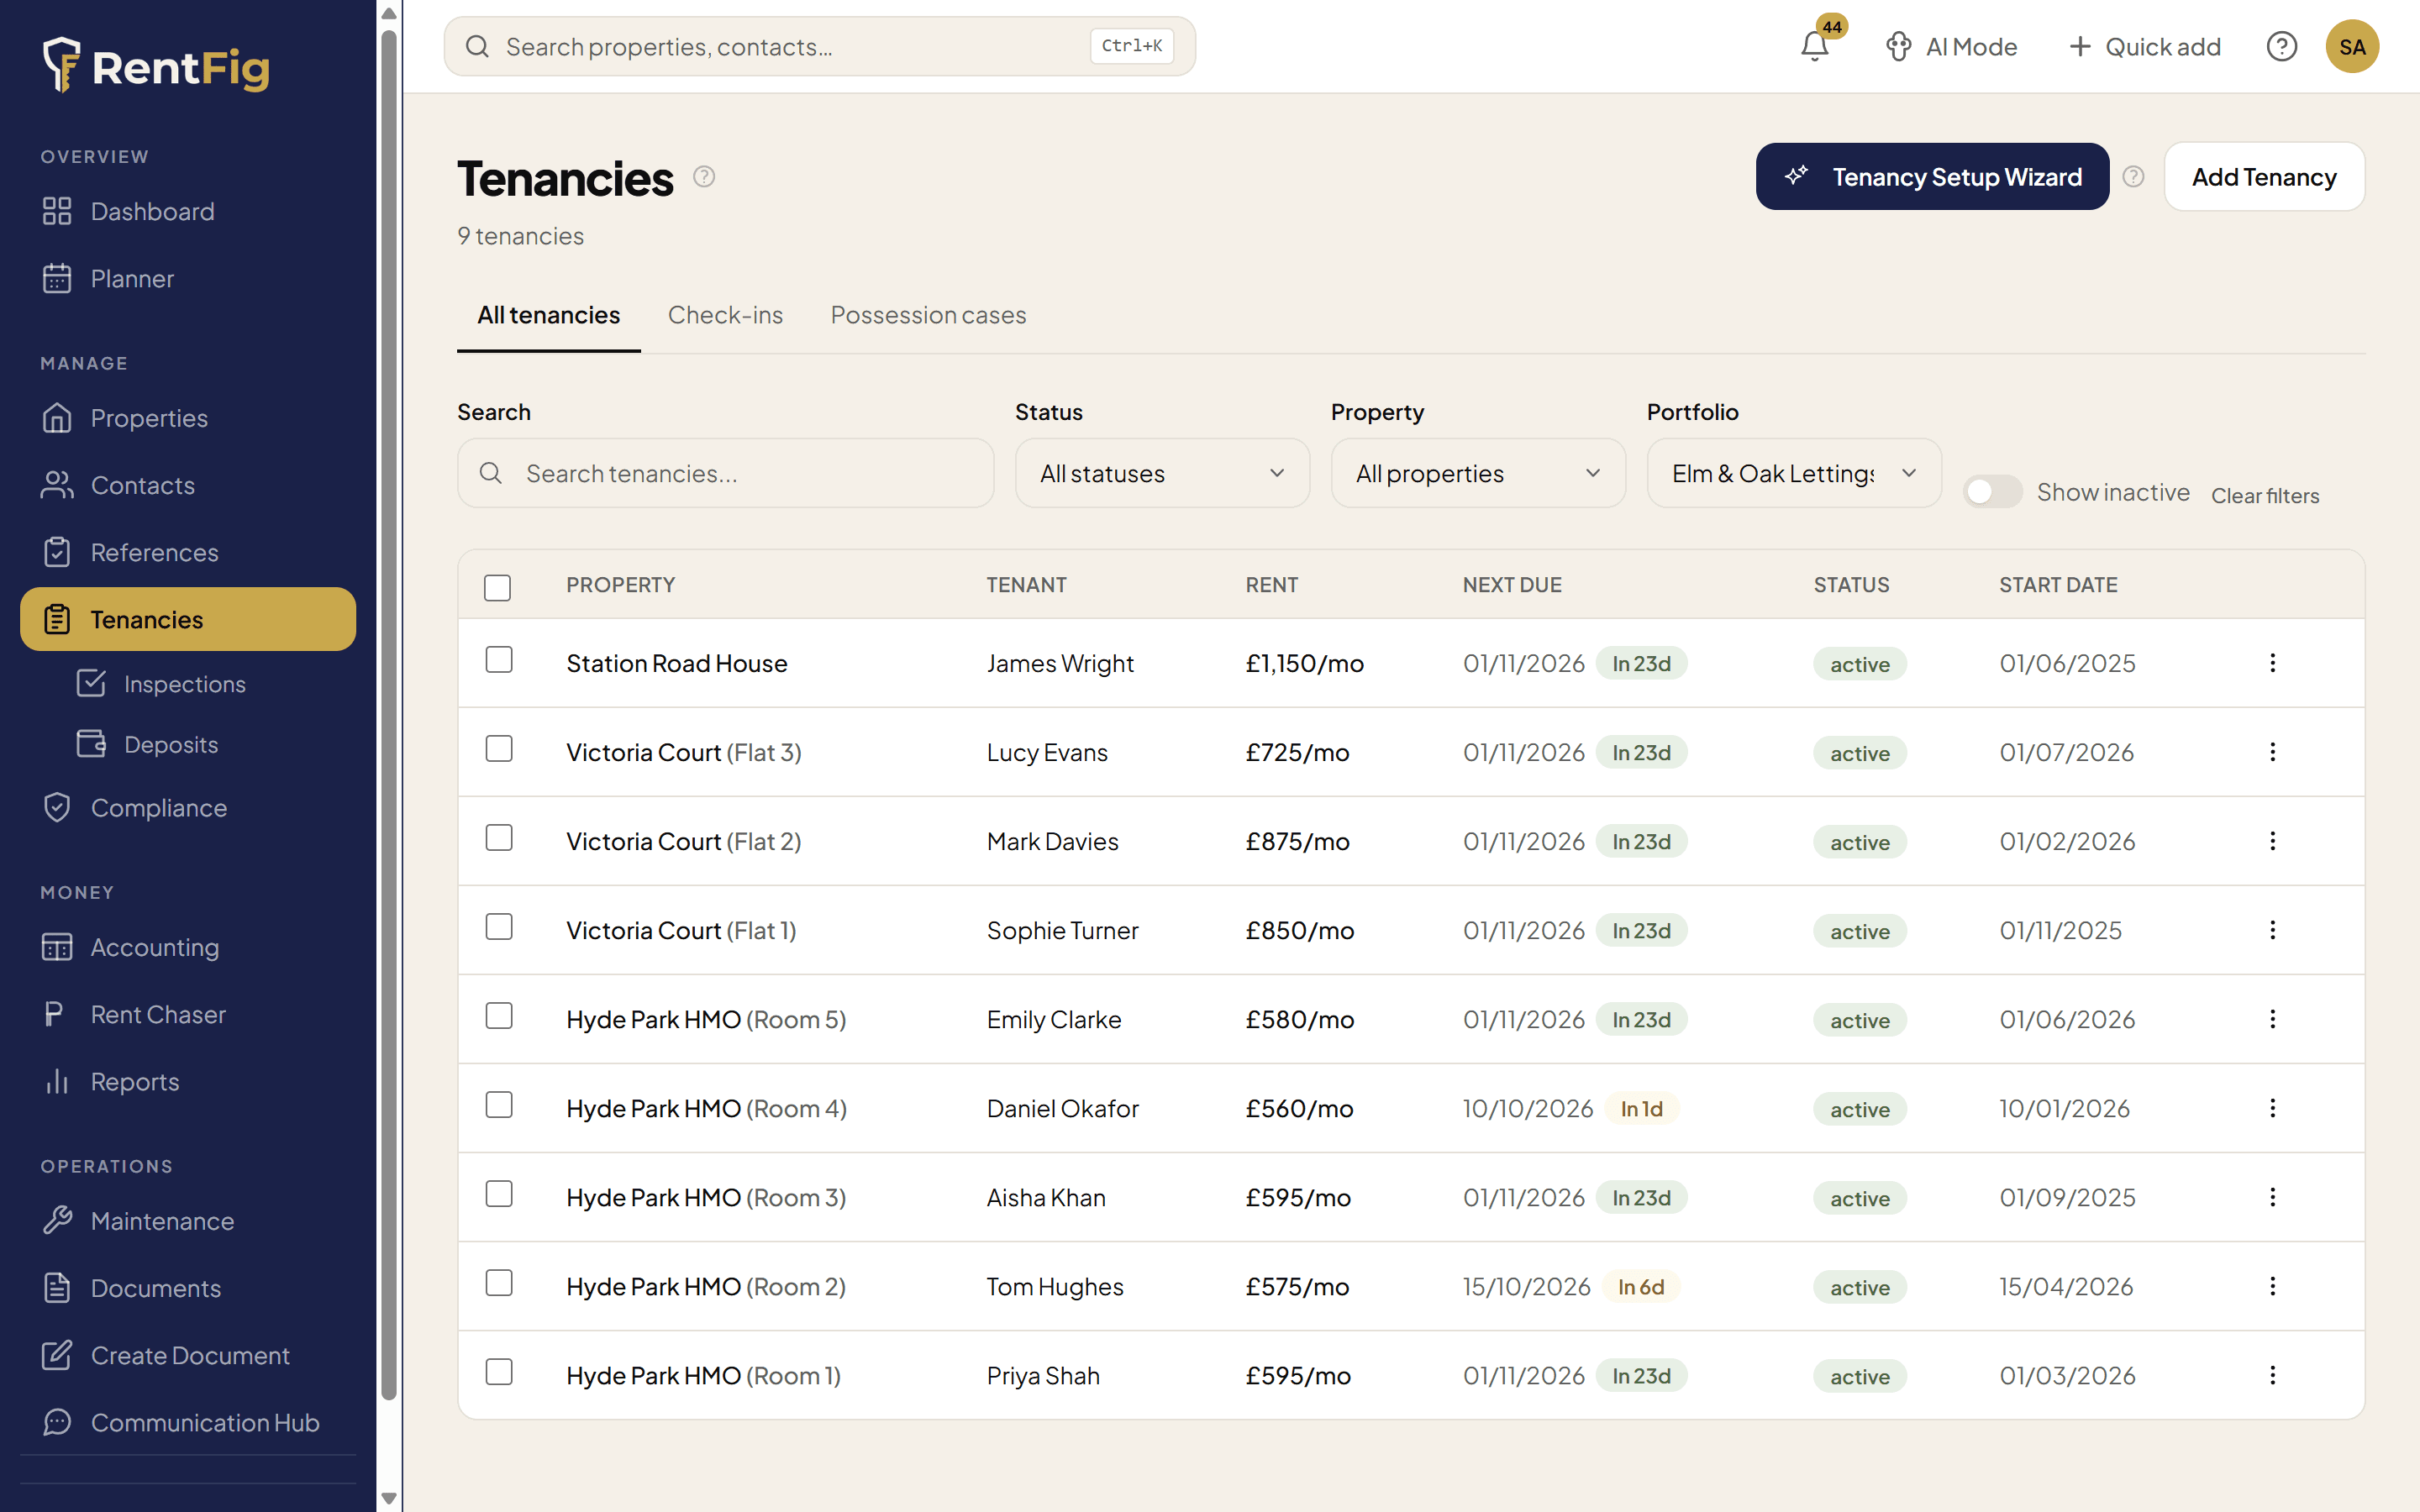The width and height of the screenshot is (2420, 1512).
Task: Open Tenancies in the sidebar
Action: click(188, 619)
